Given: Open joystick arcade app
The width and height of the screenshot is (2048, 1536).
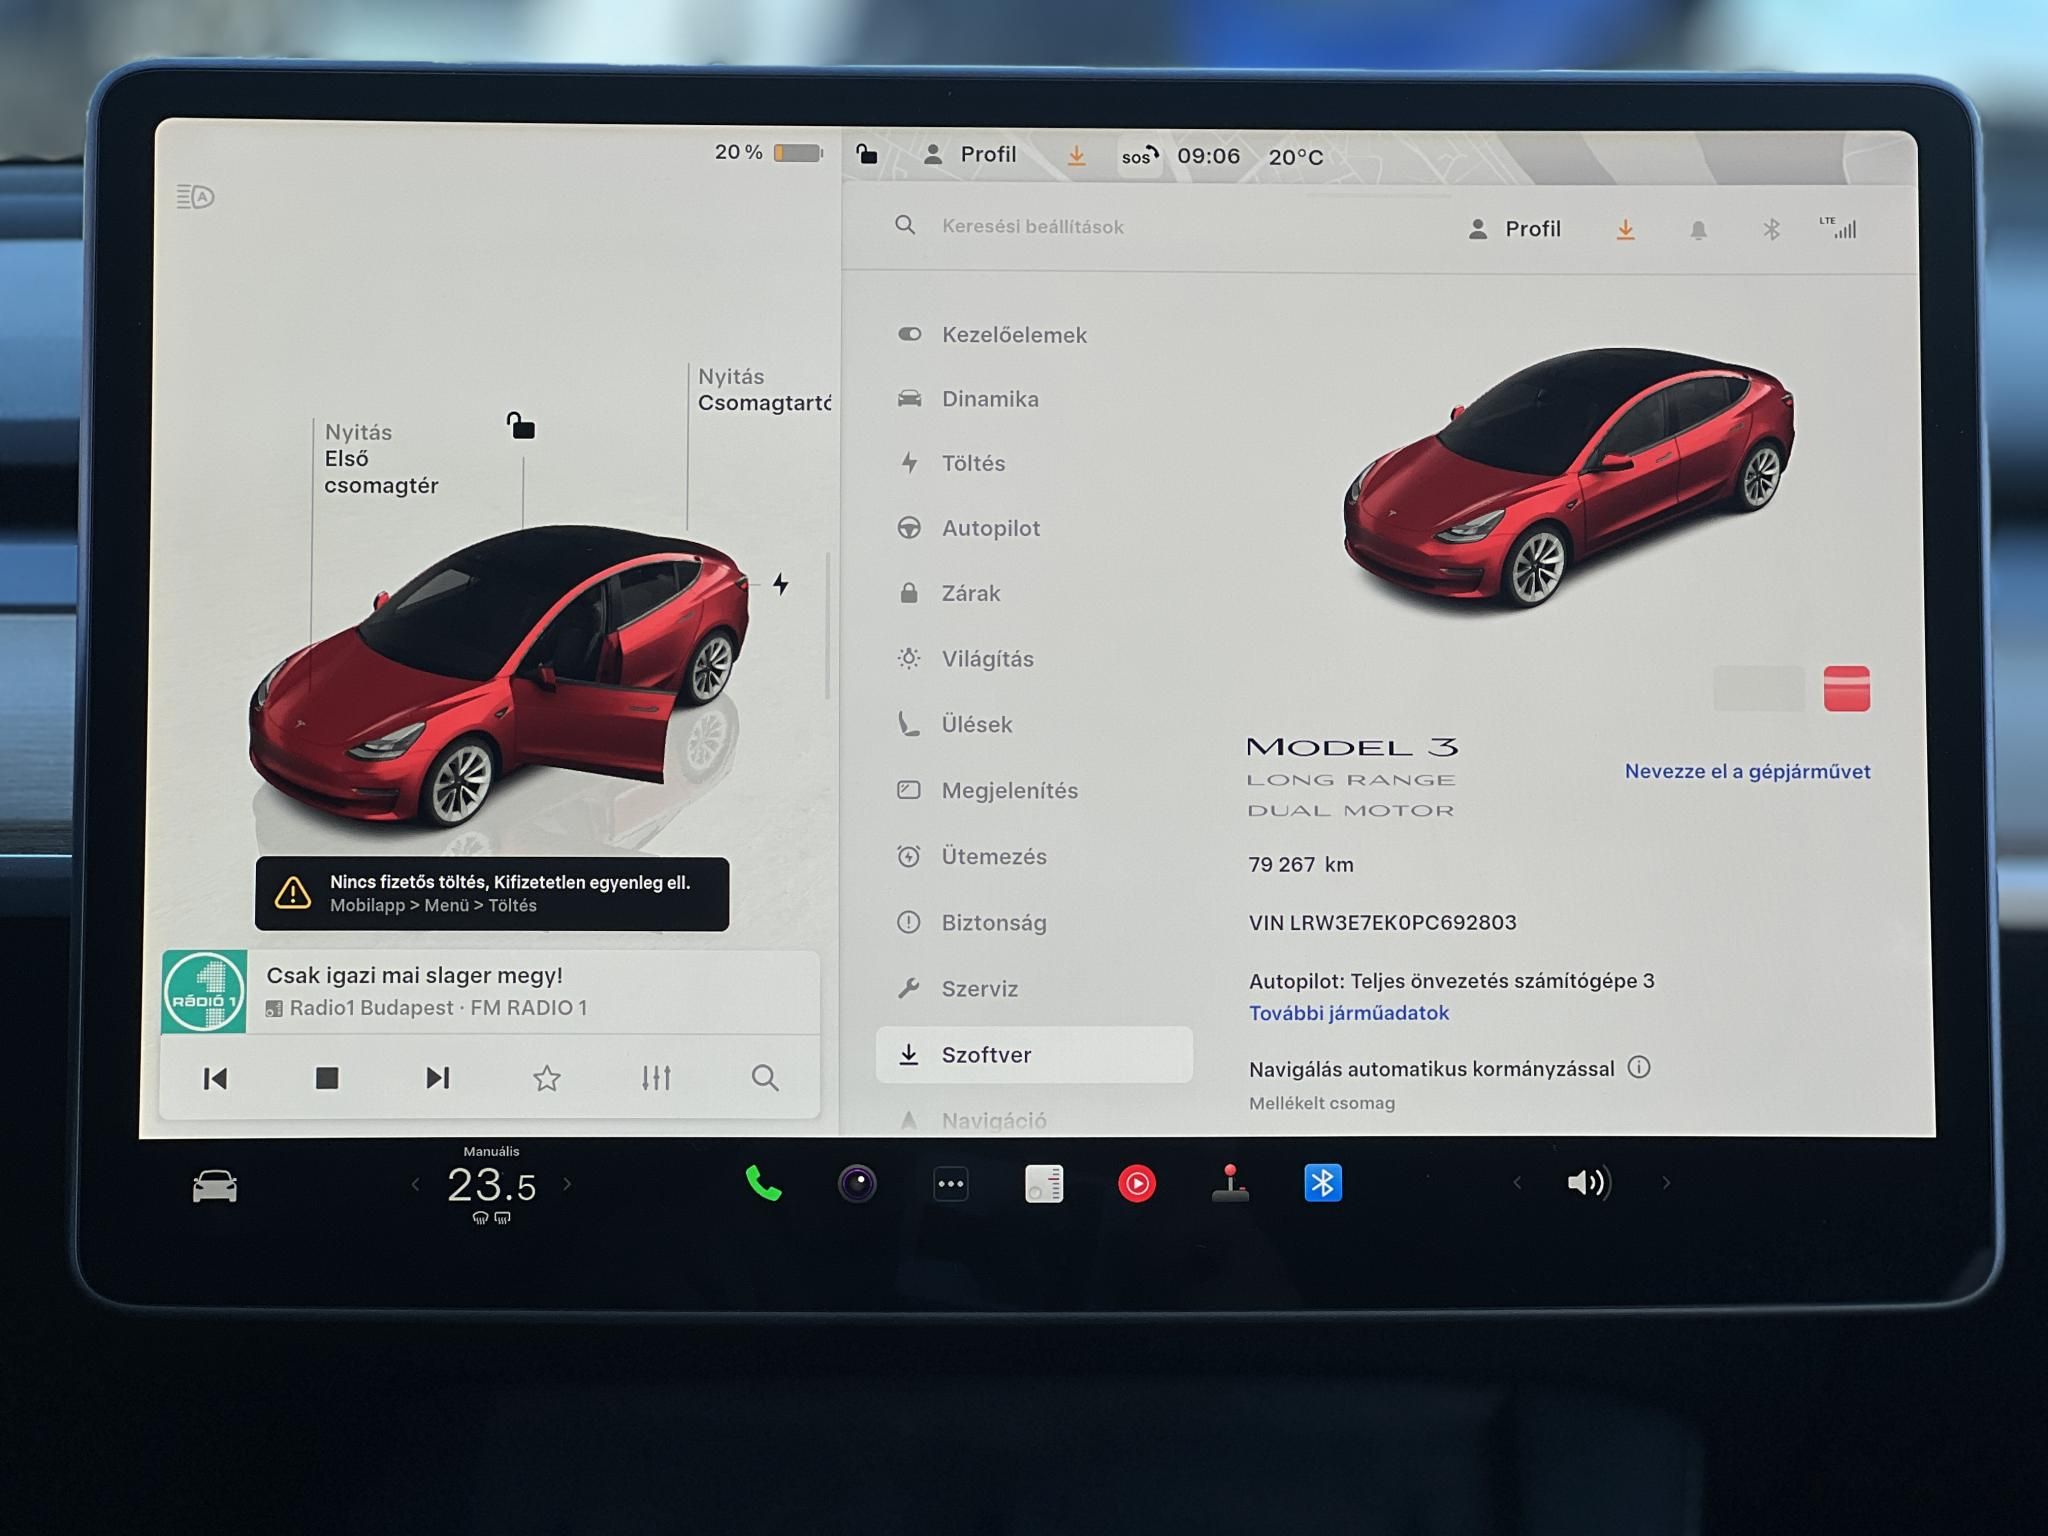Looking at the screenshot, I should [1230, 1184].
